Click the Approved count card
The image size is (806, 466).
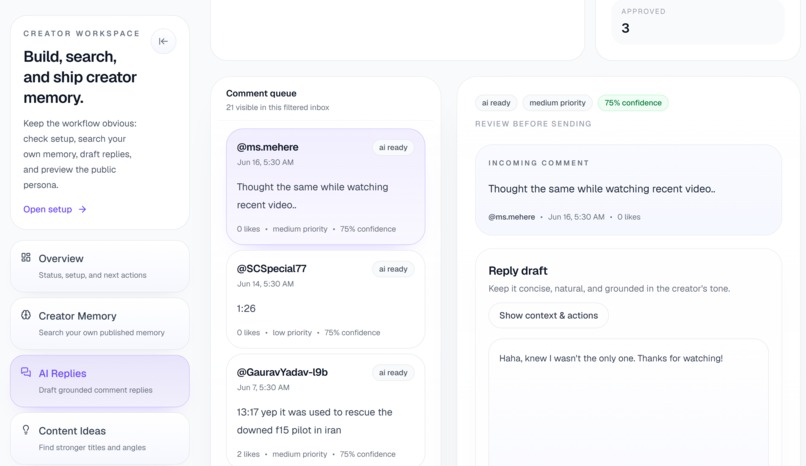tap(698, 22)
